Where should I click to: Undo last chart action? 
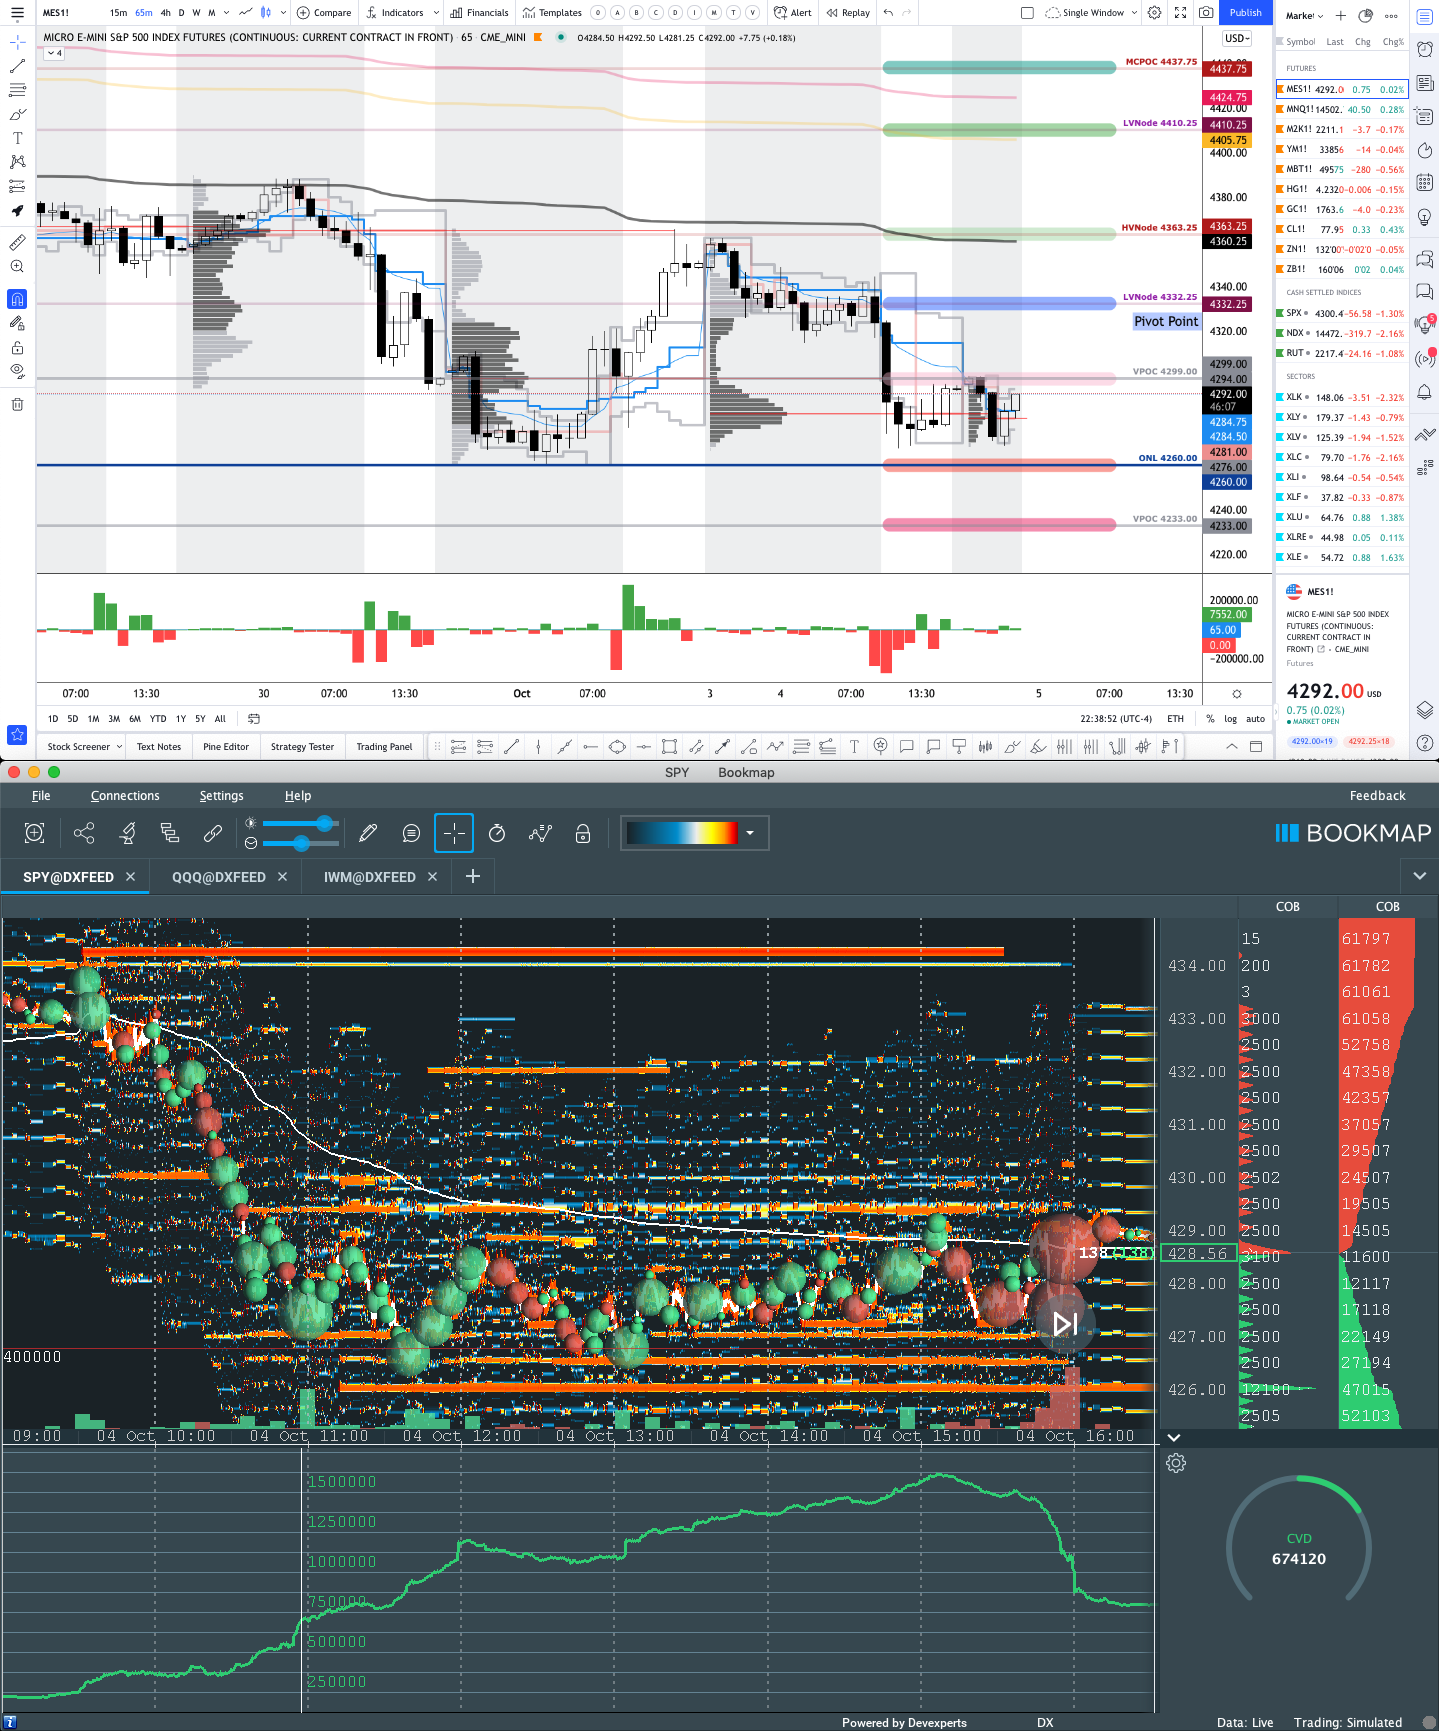(888, 13)
